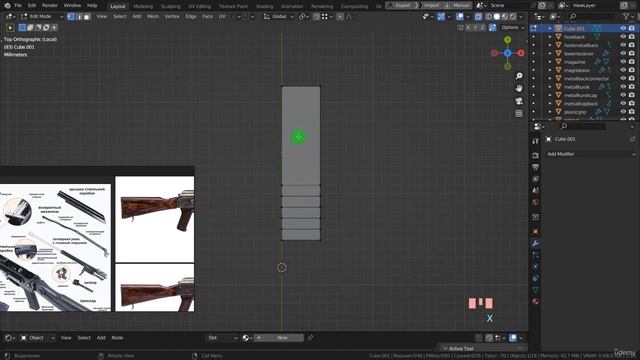Expand the magazine outliner item
This screenshot has height=360, width=640.
pos(550,62)
